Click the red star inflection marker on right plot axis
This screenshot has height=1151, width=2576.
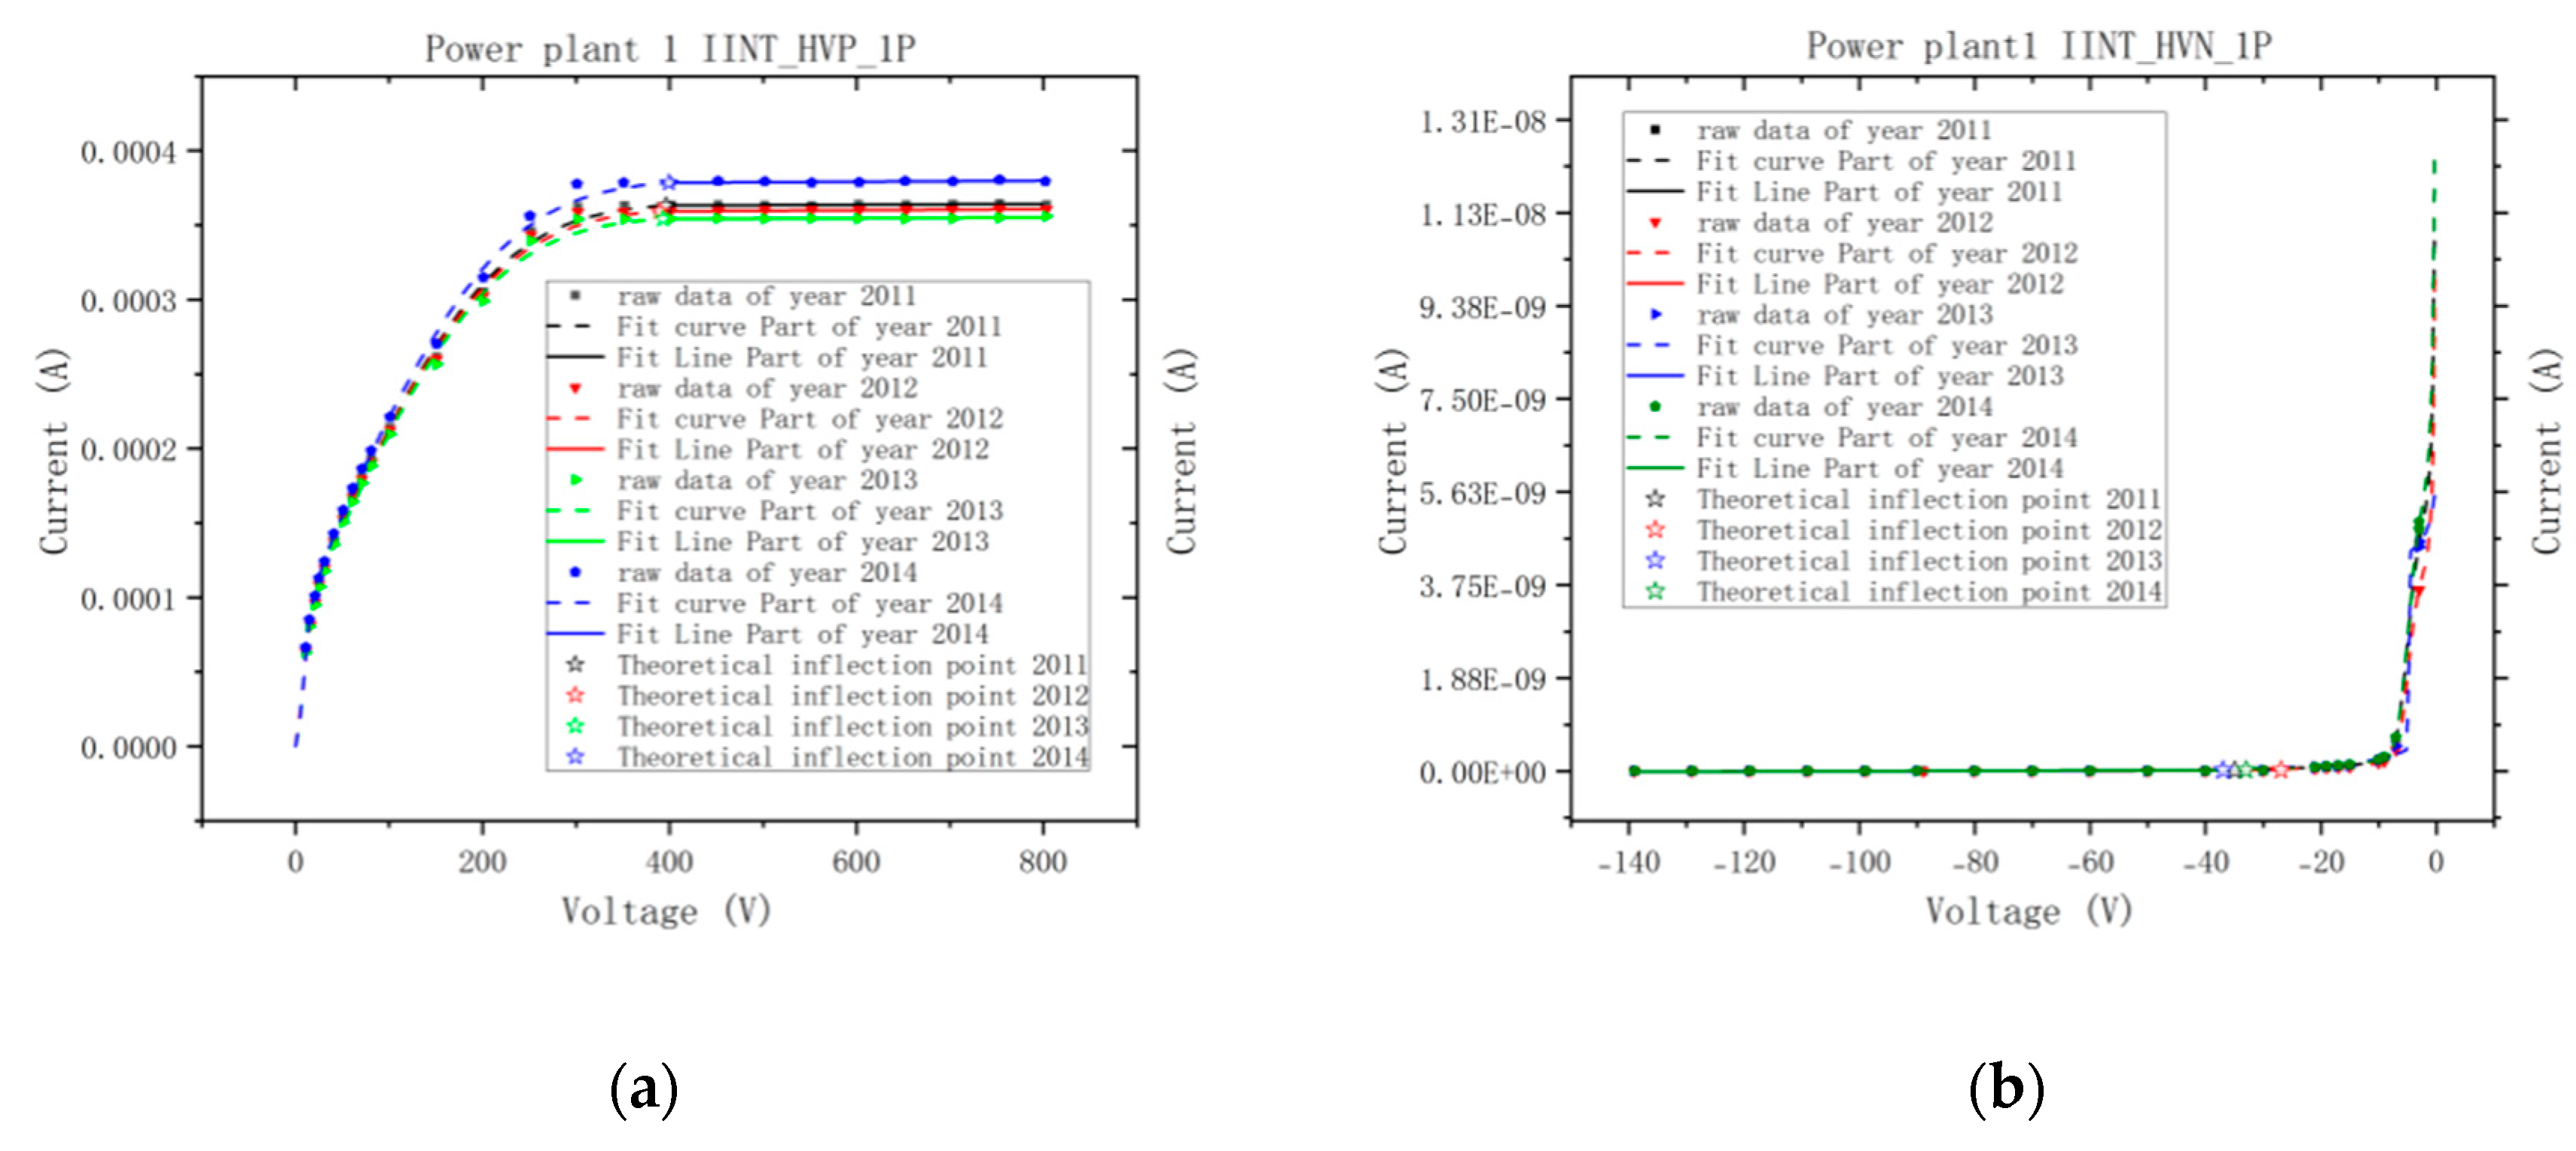tap(2280, 769)
